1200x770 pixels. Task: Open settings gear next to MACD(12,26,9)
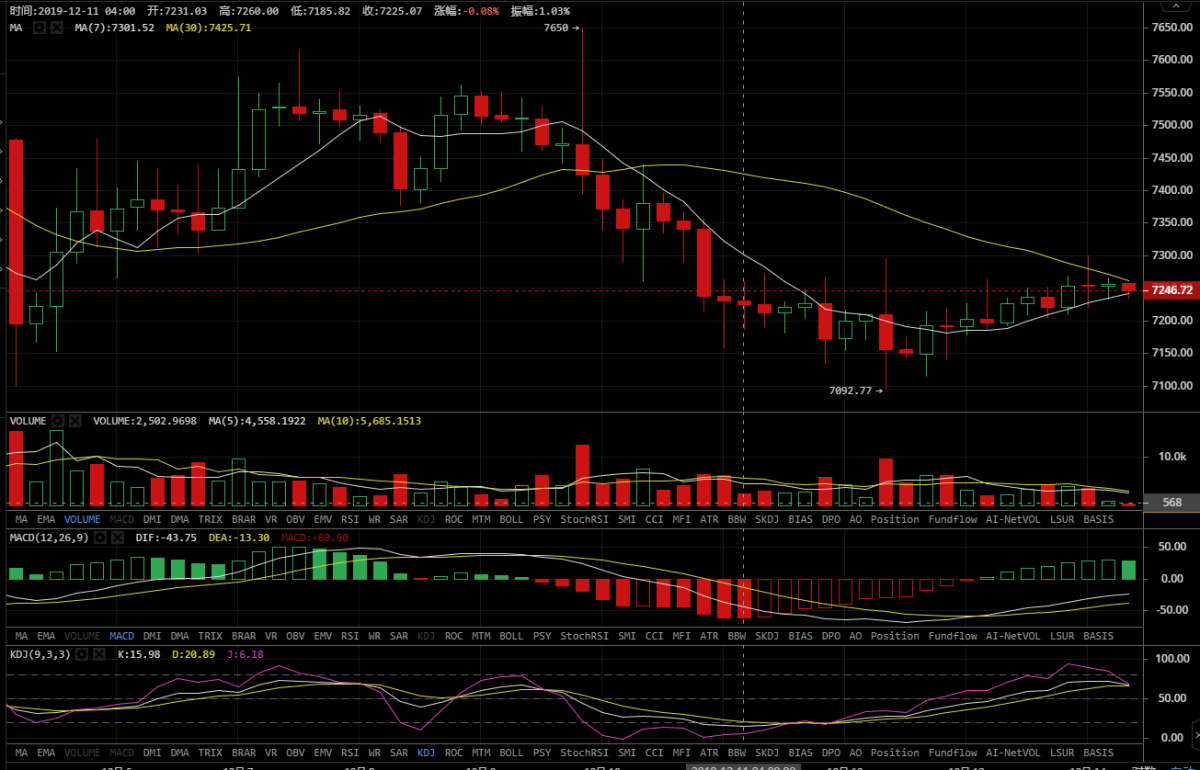tap(99, 538)
